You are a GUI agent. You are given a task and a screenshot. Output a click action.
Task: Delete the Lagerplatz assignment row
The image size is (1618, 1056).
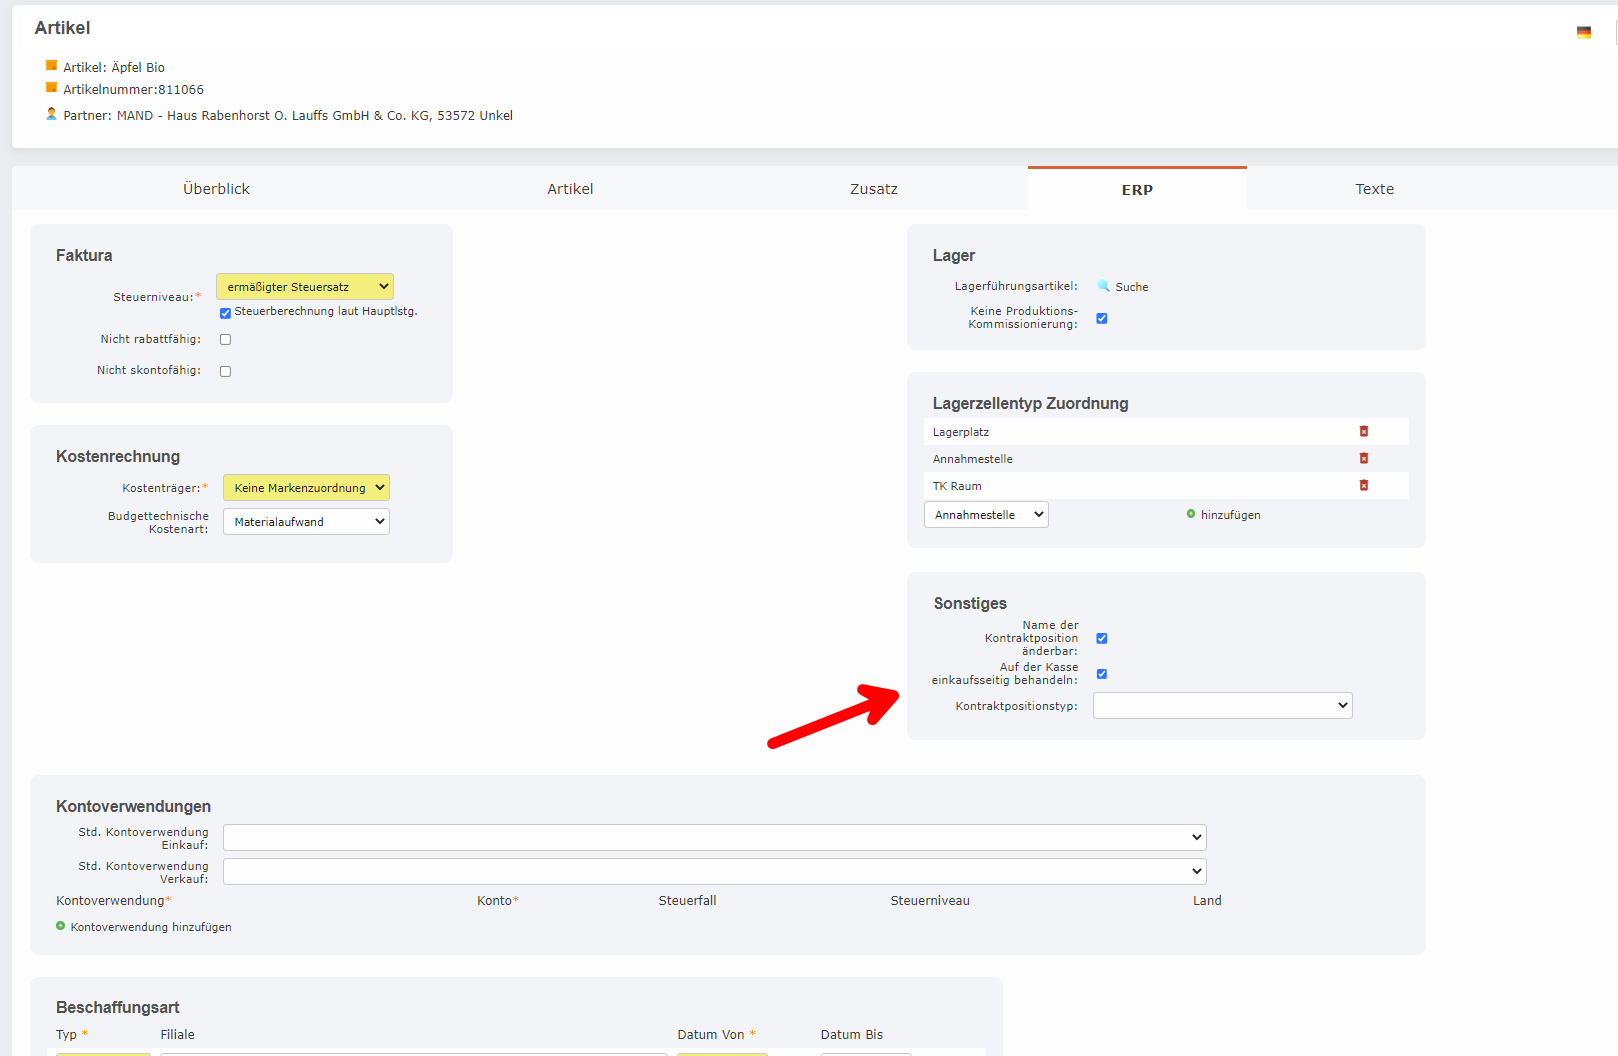(1363, 432)
